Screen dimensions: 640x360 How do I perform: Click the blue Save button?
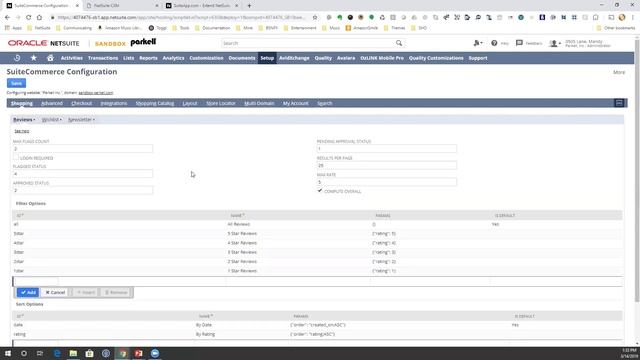click(x=16, y=83)
